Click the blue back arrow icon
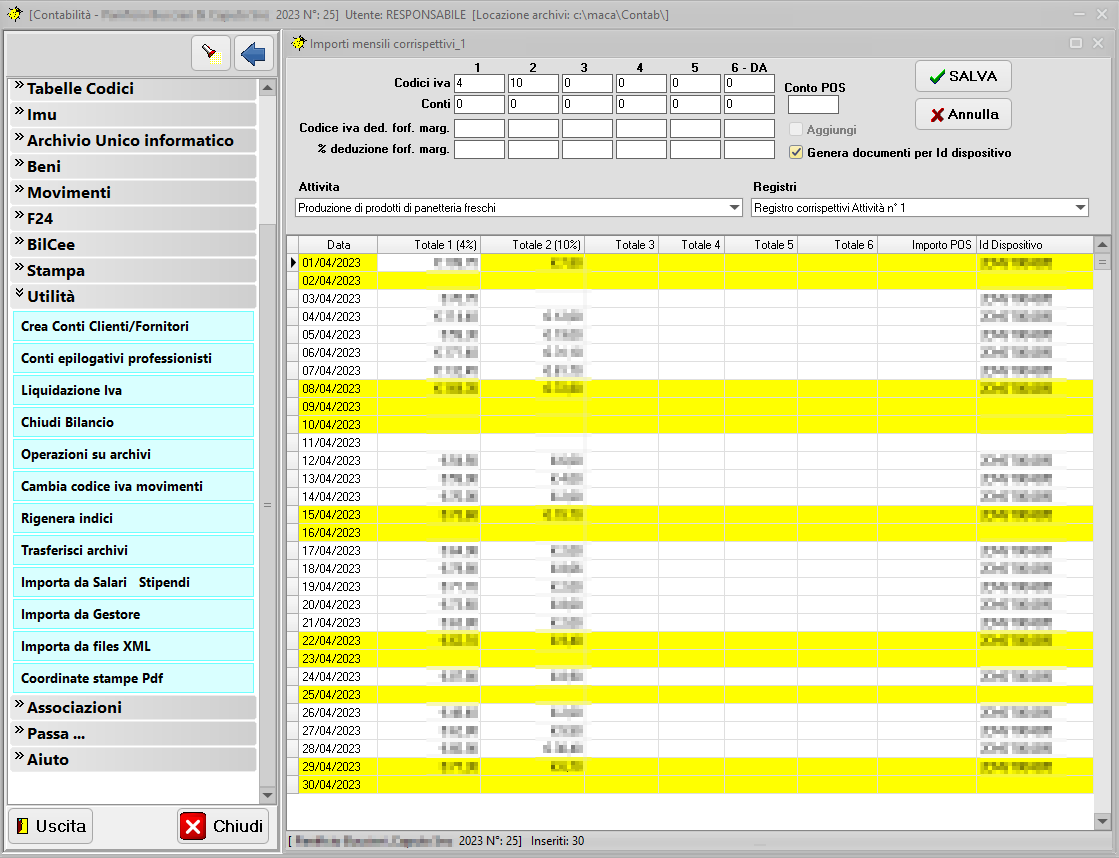 (x=254, y=53)
